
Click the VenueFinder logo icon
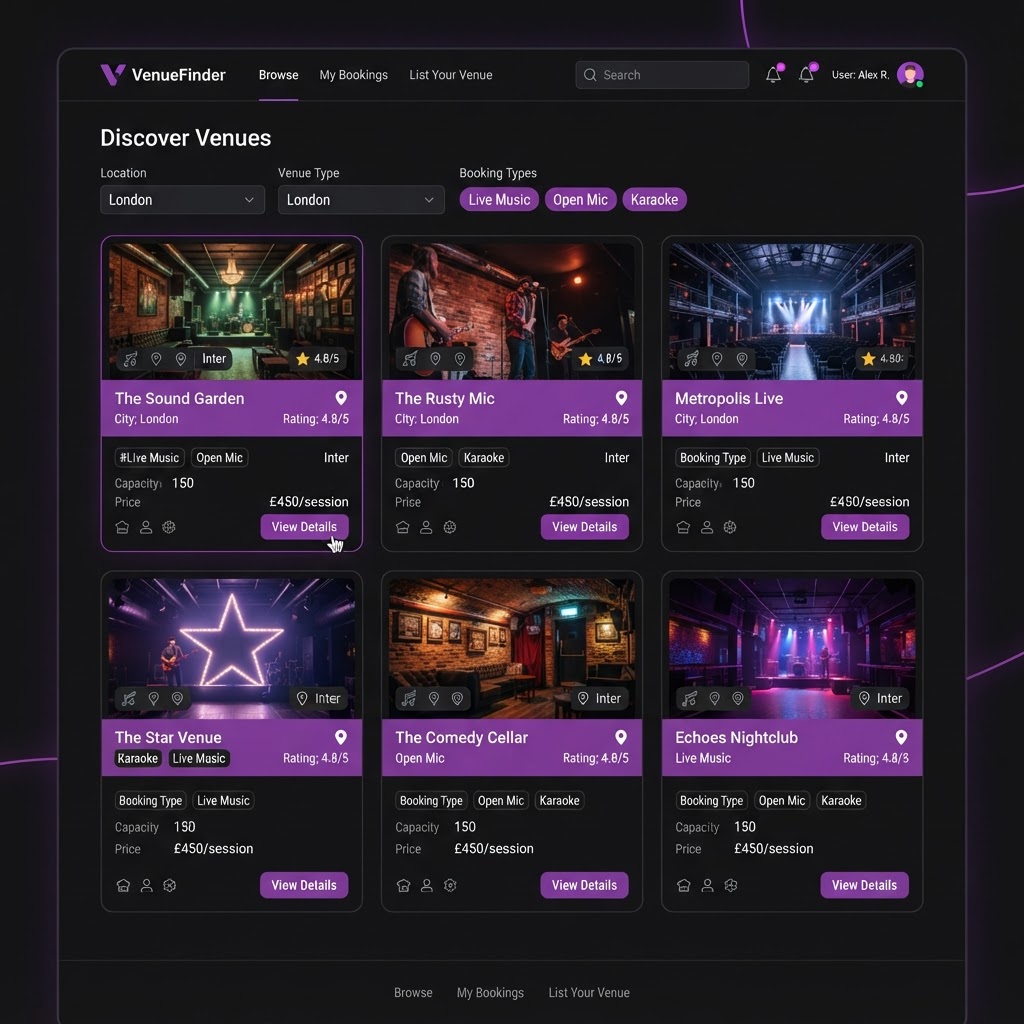112,74
